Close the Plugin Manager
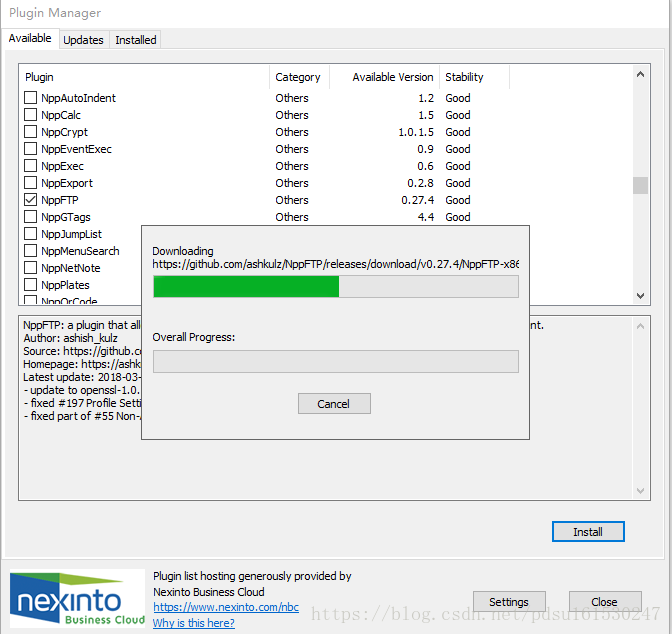Viewport: 672px width, 634px height. pos(605,602)
